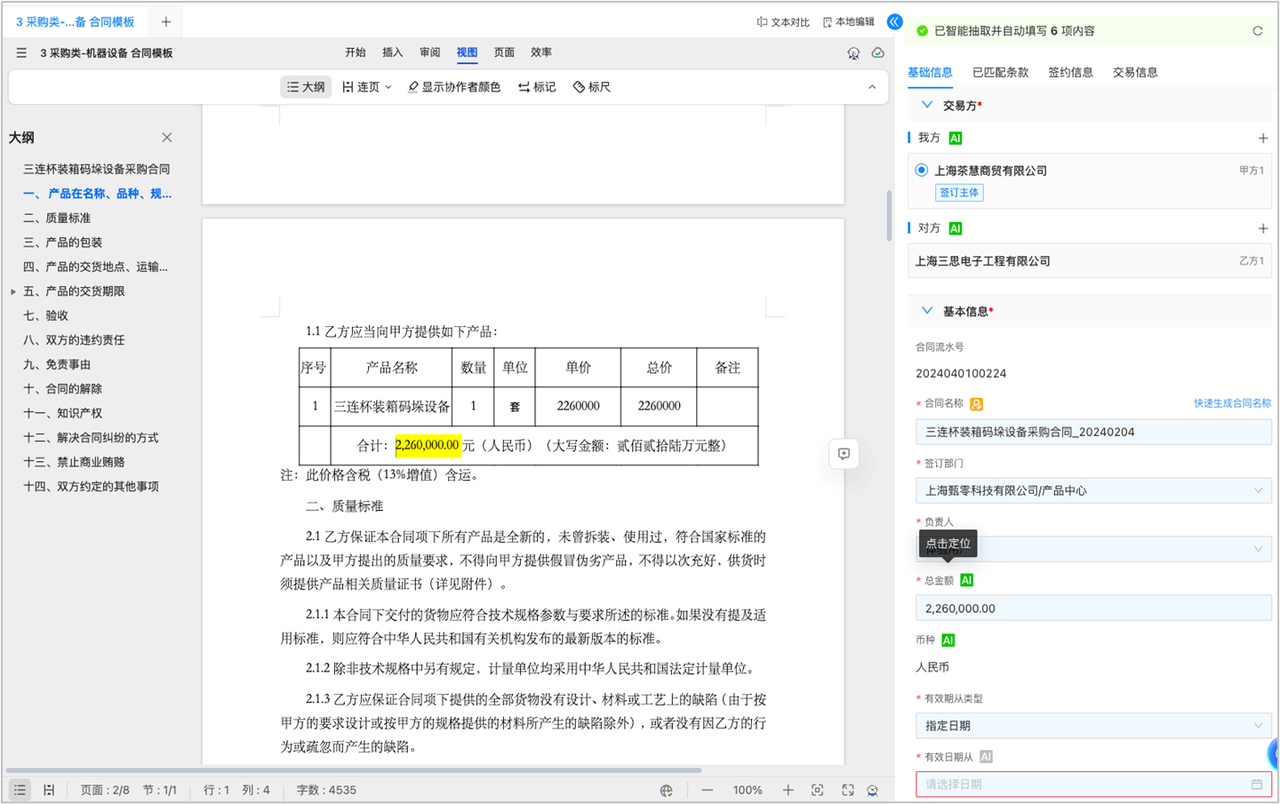The width and height of the screenshot is (1280, 804).
Task: Click the comment icon at the document's right edge
Action: (x=844, y=454)
